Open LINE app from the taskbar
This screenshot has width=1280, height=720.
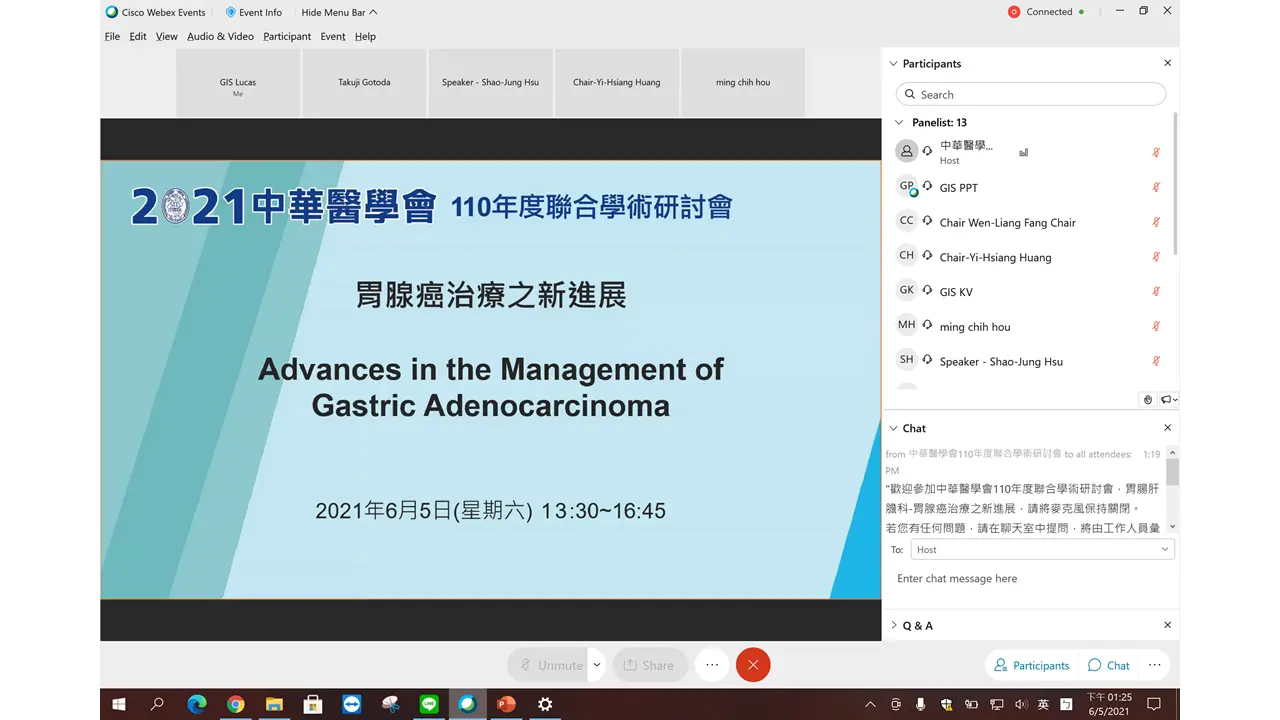point(429,704)
